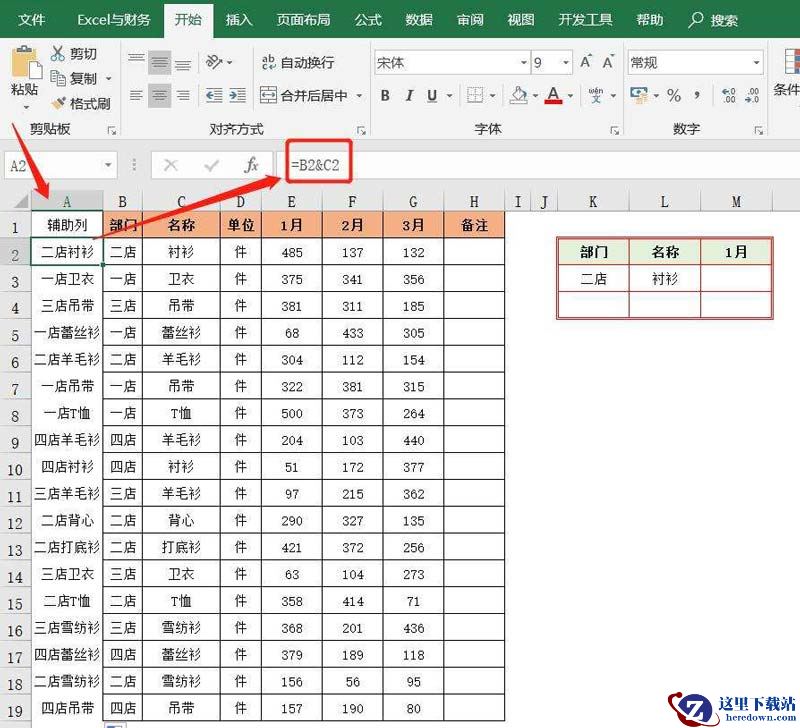Click cell L2 with 衬衫 in lookup table
800x728 pixels.
pos(665,279)
